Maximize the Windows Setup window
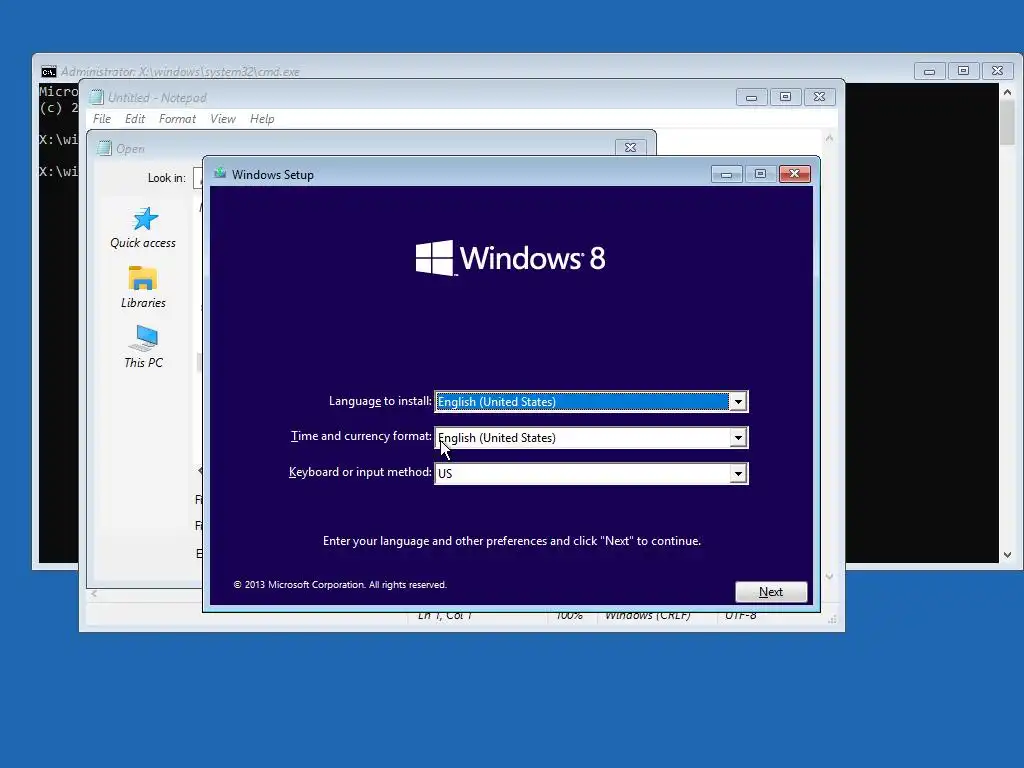This screenshot has height=768, width=1024. click(x=760, y=174)
